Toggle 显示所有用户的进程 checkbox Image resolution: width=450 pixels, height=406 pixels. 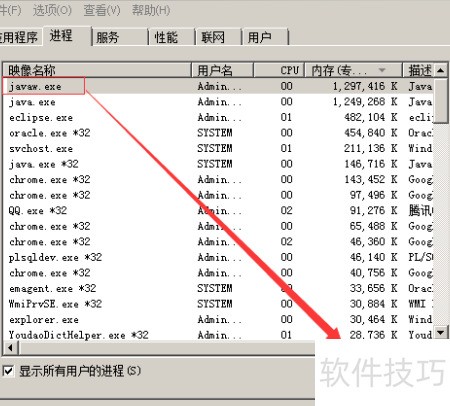pos(8,371)
